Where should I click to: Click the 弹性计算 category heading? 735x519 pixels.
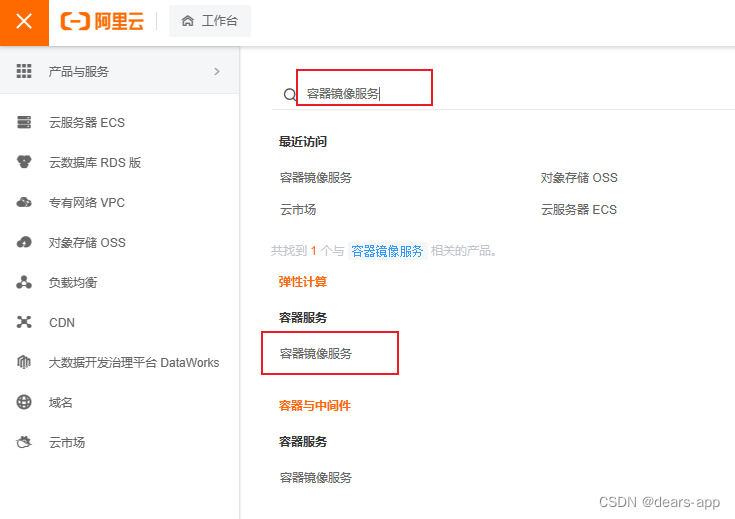click(x=303, y=282)
